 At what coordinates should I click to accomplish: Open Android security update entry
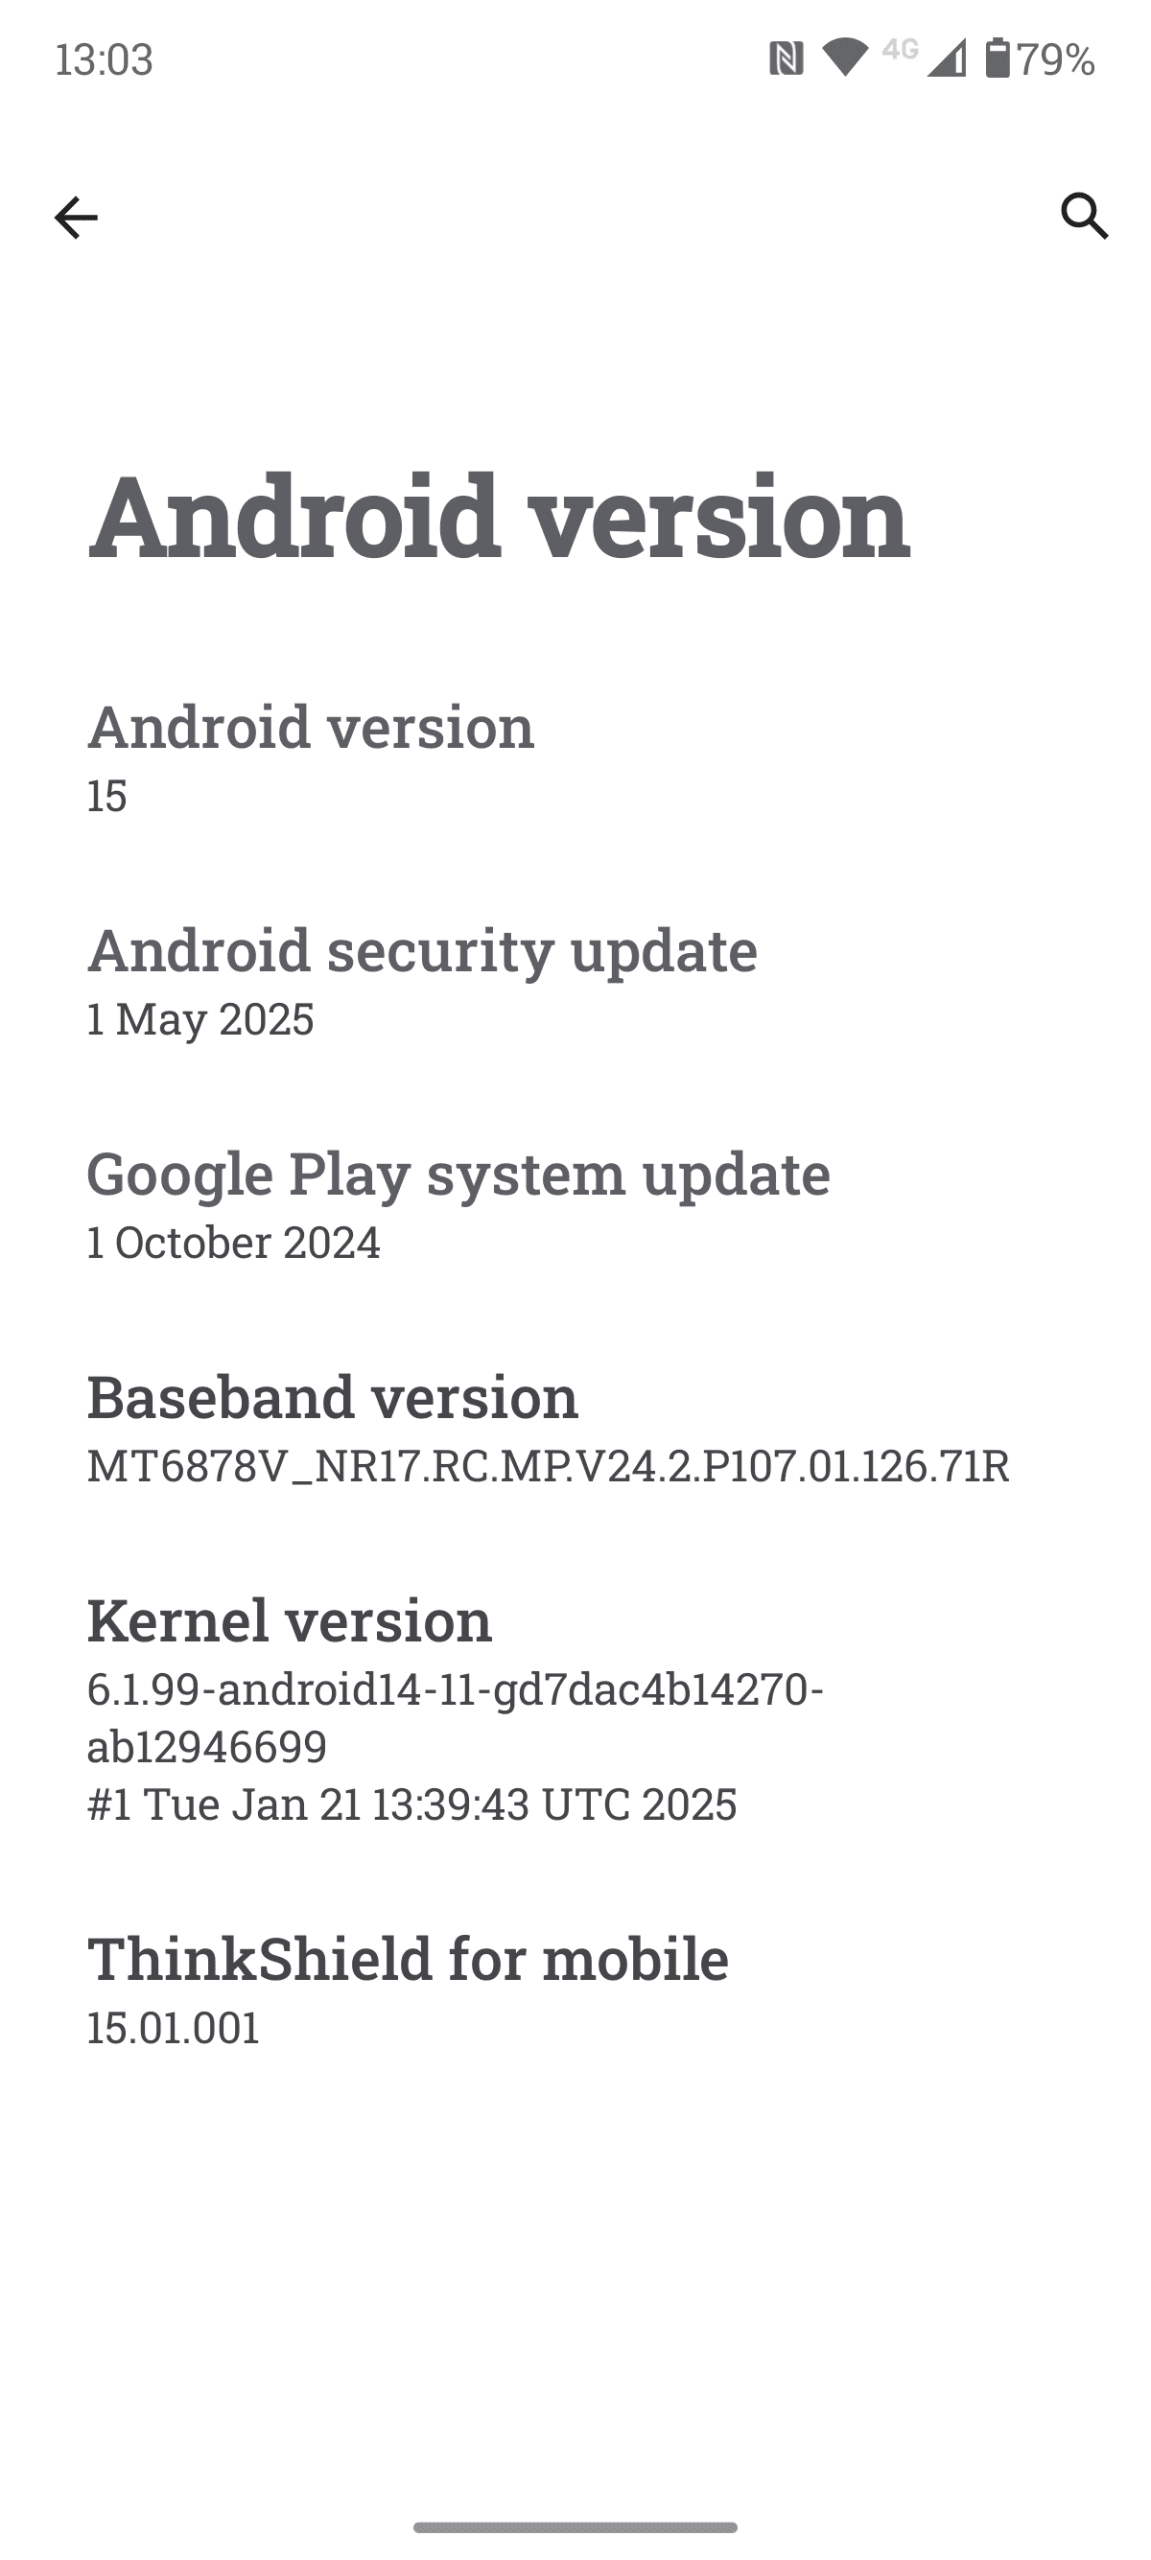click(422, 949)
